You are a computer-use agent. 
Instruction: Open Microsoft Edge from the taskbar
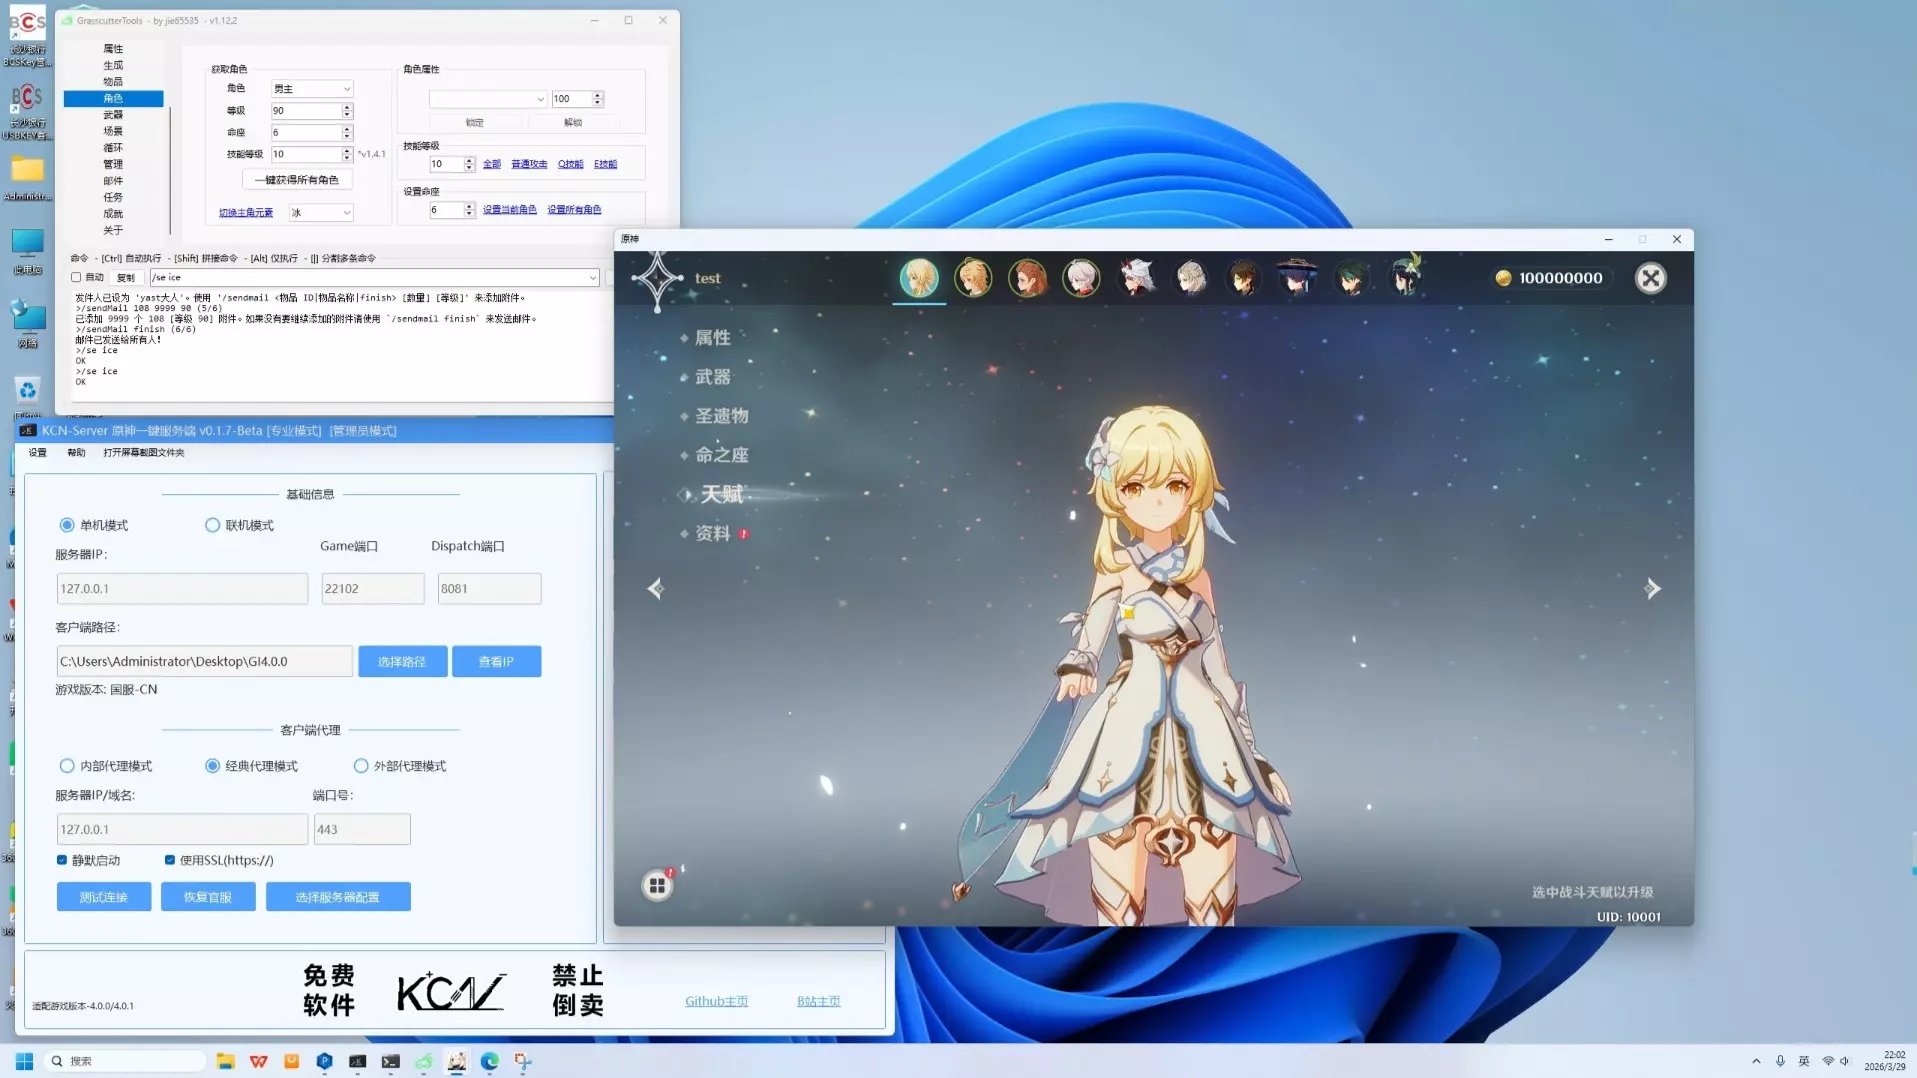pyautogui.click(x=489, y=1061)
